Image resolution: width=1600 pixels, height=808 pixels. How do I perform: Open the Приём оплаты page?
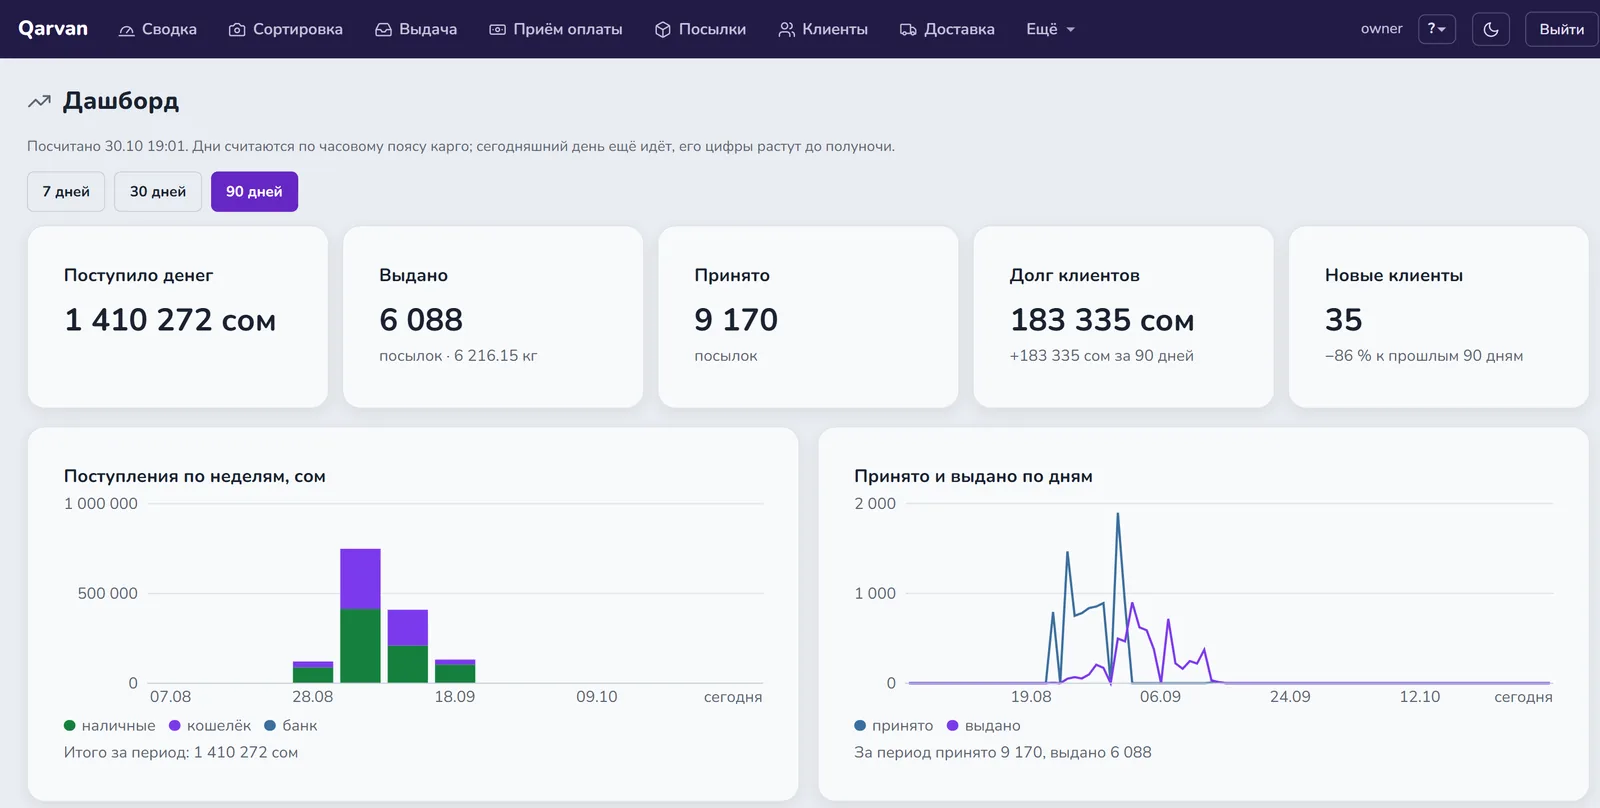tap(556, 29)
